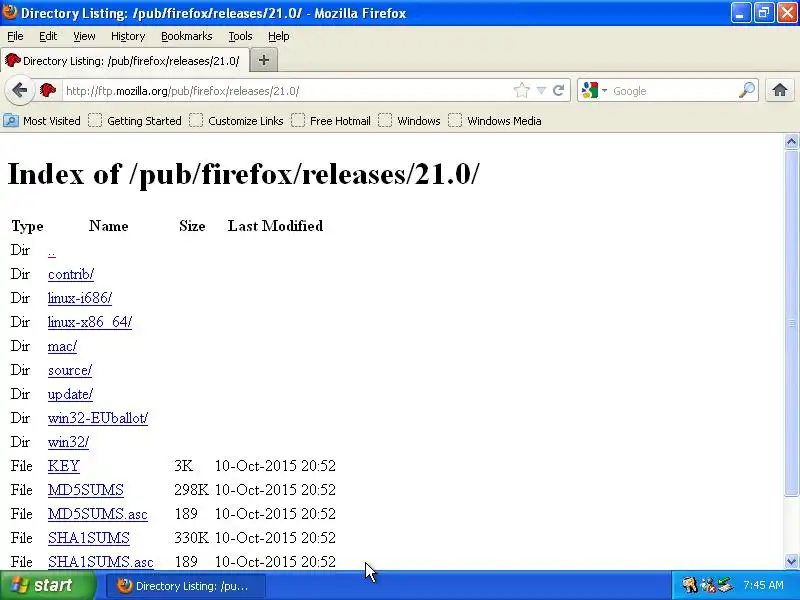
Task: Open the Windows Media bookmark
Action: (495, 121)
